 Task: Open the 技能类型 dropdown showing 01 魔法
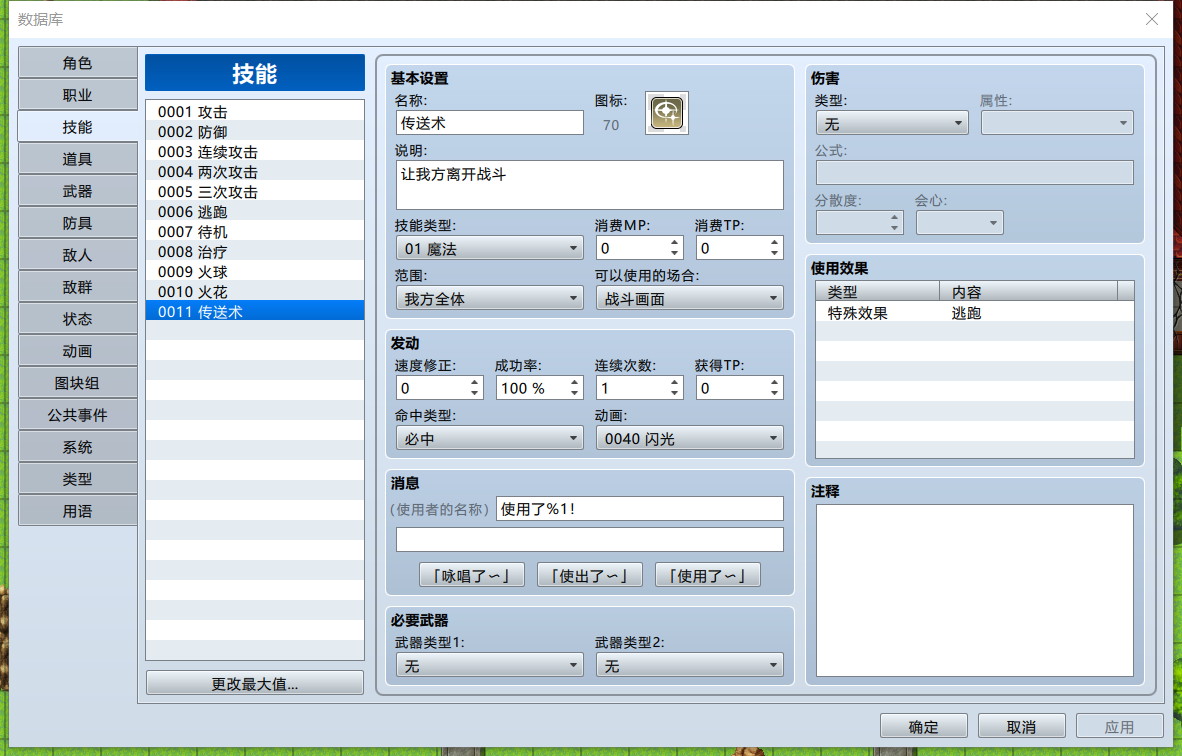[490, 249]
